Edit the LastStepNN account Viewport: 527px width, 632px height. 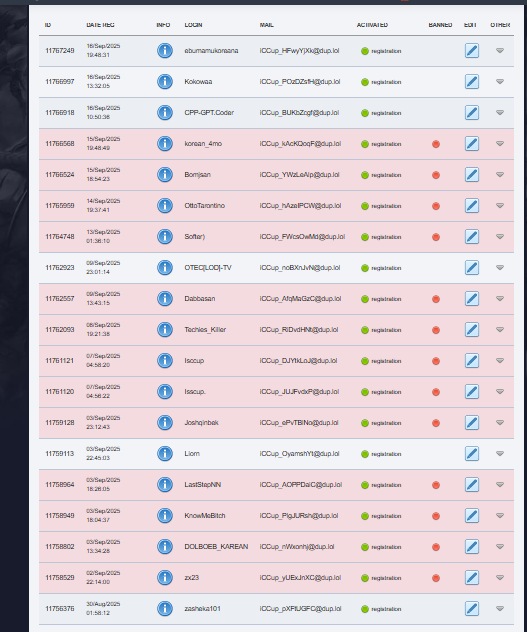[472, 484]
